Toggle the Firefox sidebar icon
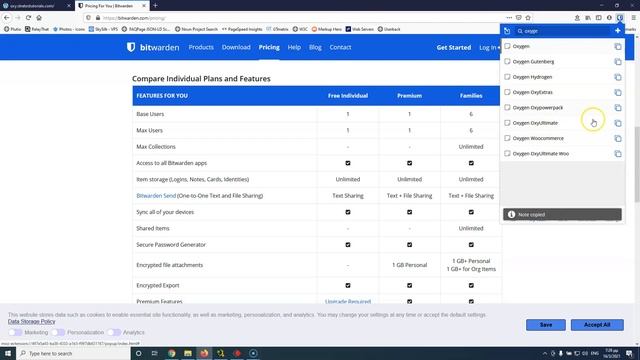 598,18
